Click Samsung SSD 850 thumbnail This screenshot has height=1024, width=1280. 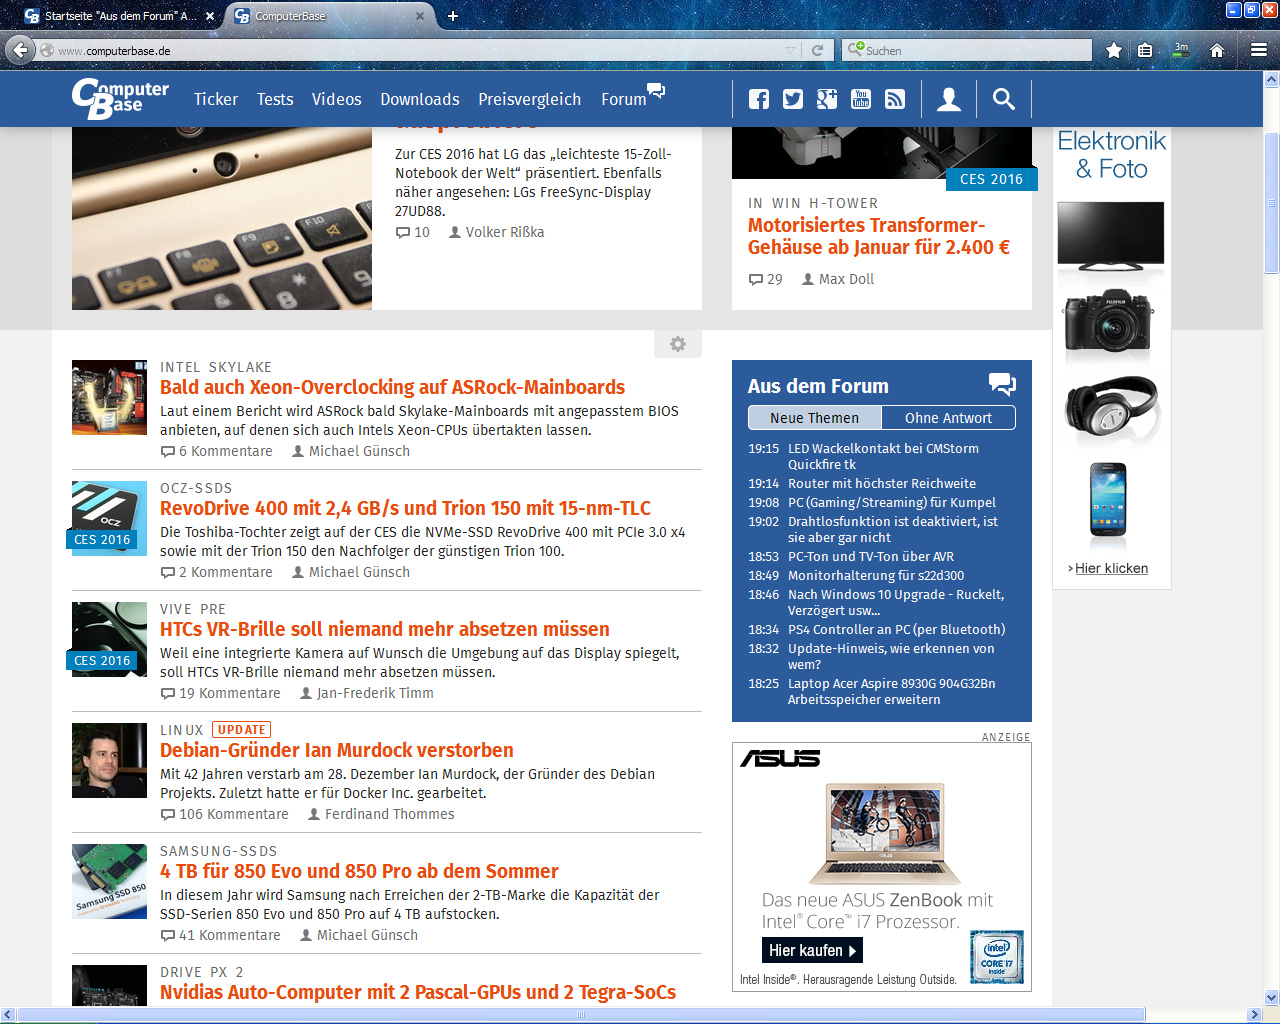pyautogui.click(x=110, y=881)
